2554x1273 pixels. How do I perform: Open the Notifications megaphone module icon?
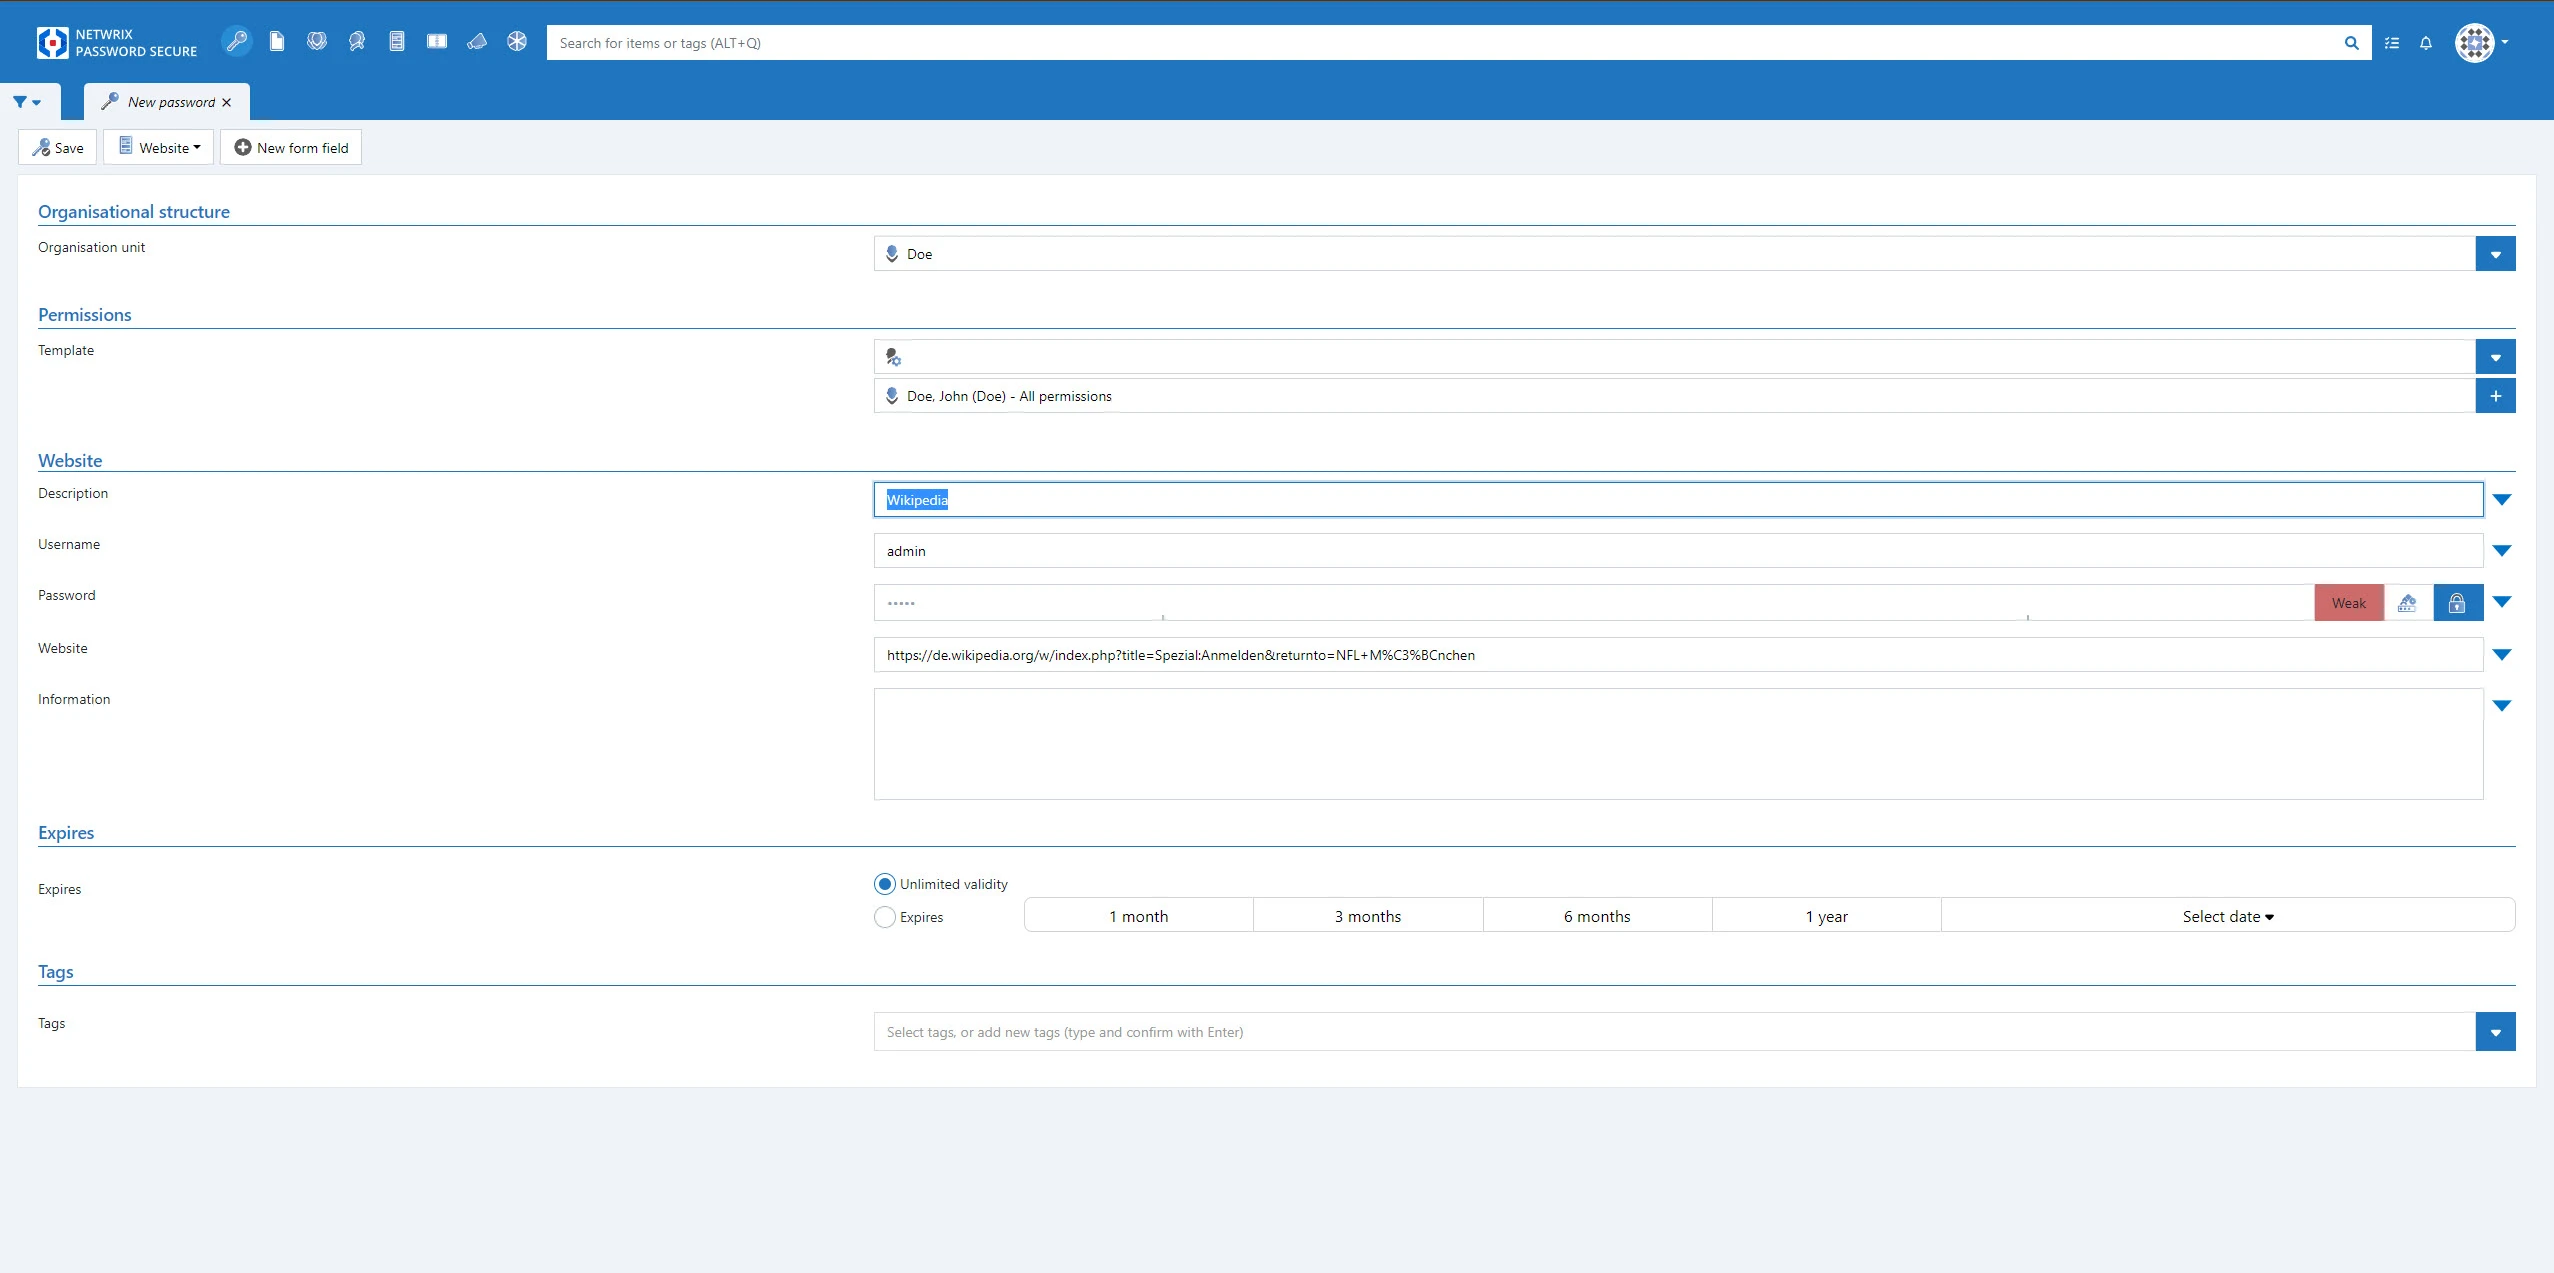coord(477,42)
